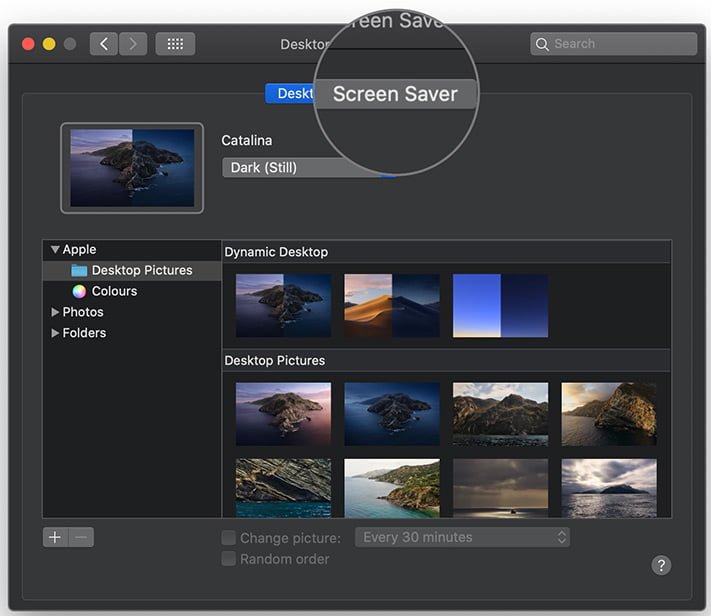Viewport: 711px width, 616px height.
Task: Pick the sunlit cliff over sea picture
Action: [x=609, y=414]
